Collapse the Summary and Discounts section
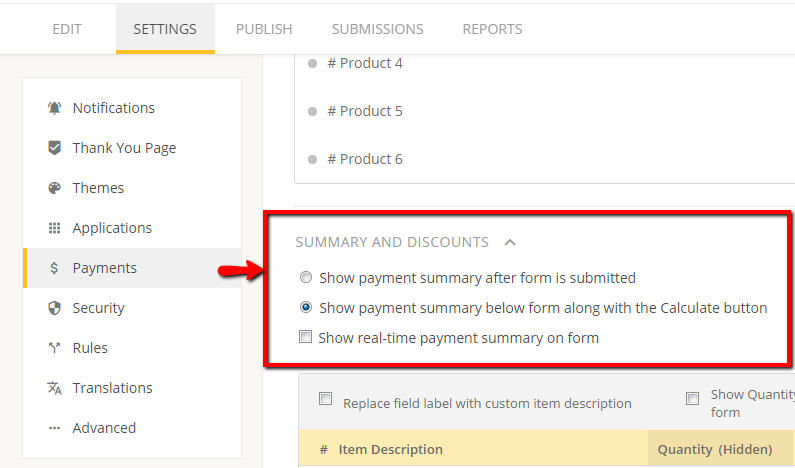The image size is (795, 468). point(510,242)
